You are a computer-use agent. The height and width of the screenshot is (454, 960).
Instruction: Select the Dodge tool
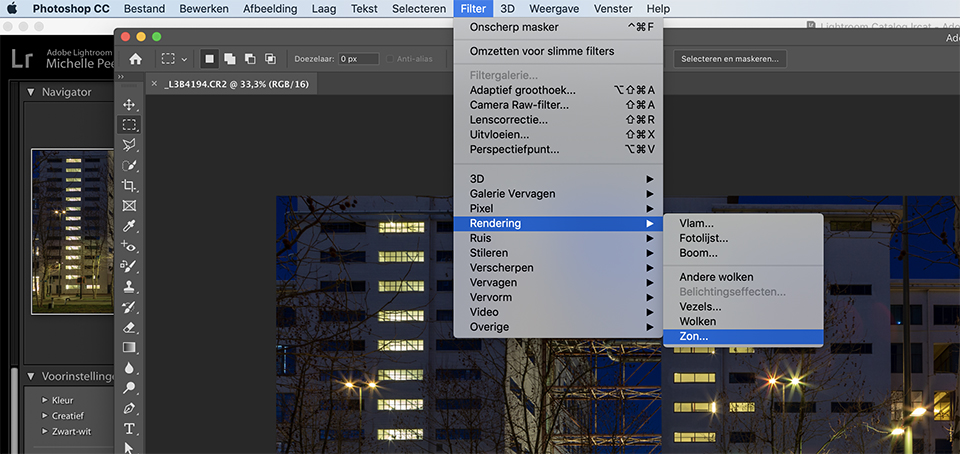click(129, 387)
